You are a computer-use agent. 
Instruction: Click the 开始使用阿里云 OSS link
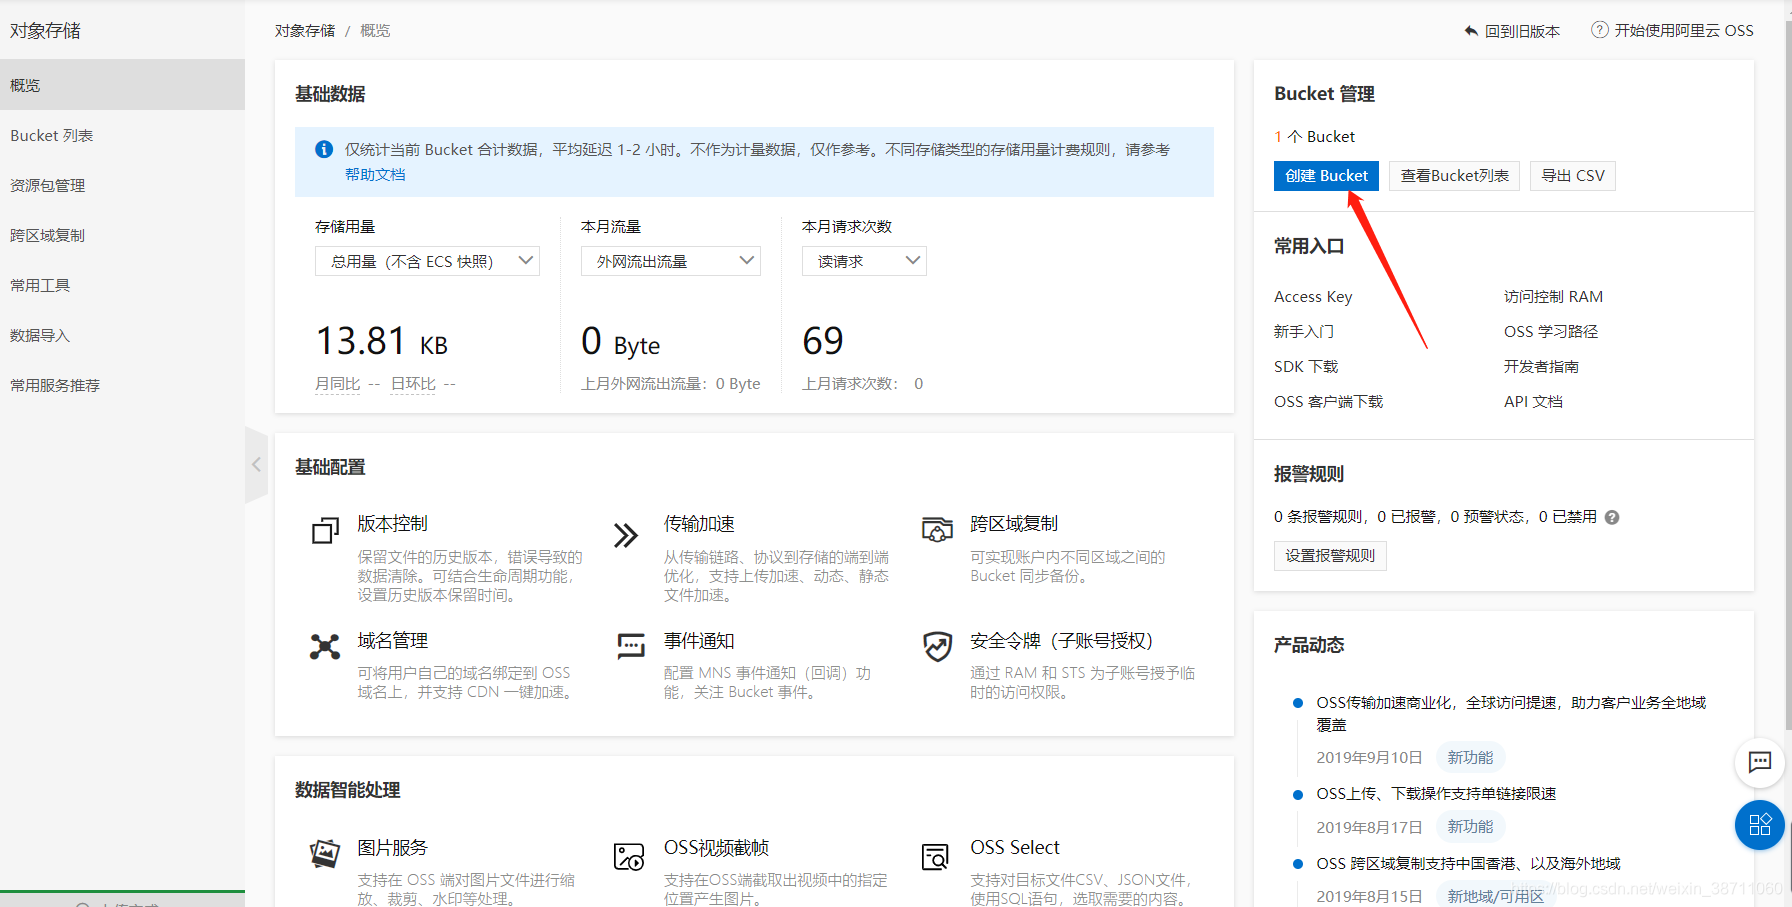click(1684, 31)
